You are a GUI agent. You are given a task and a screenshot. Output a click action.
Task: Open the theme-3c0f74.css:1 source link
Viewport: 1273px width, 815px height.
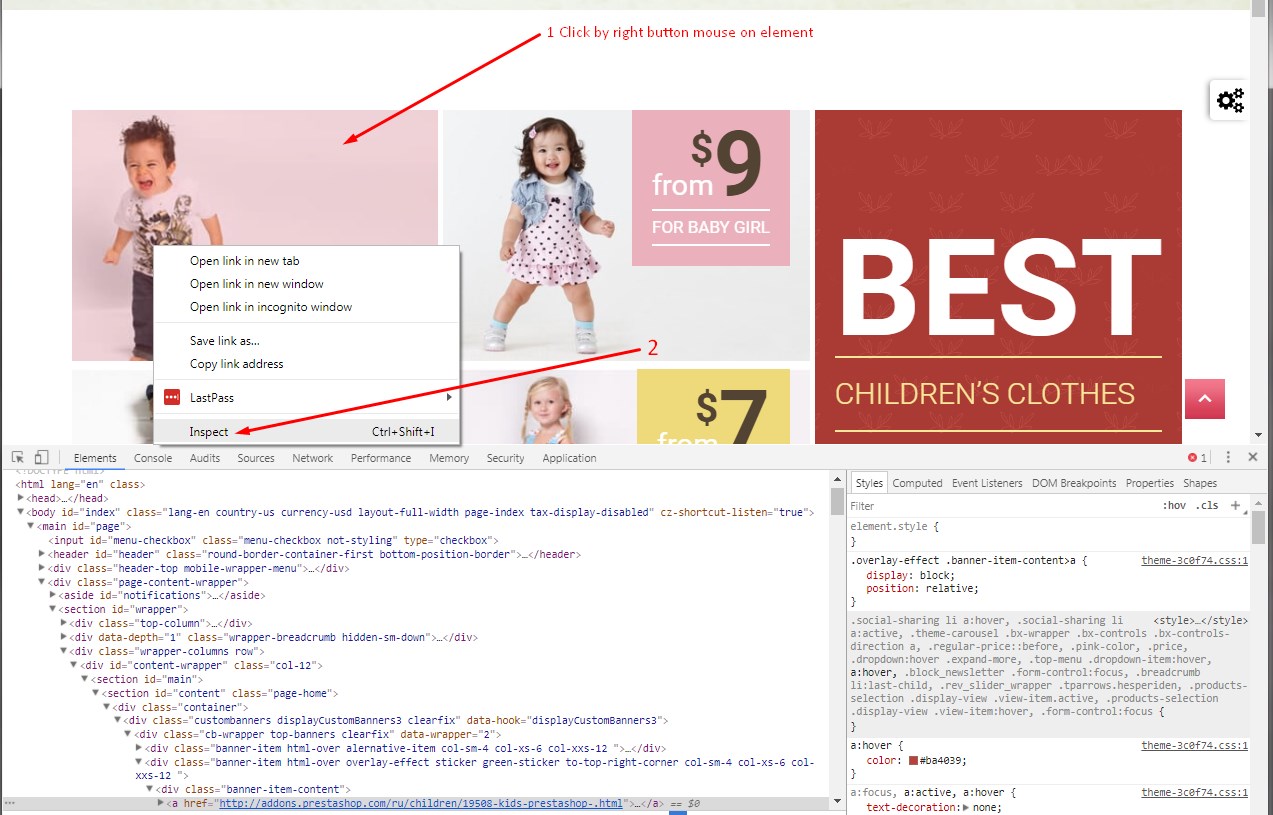(x=1194, y=561)
